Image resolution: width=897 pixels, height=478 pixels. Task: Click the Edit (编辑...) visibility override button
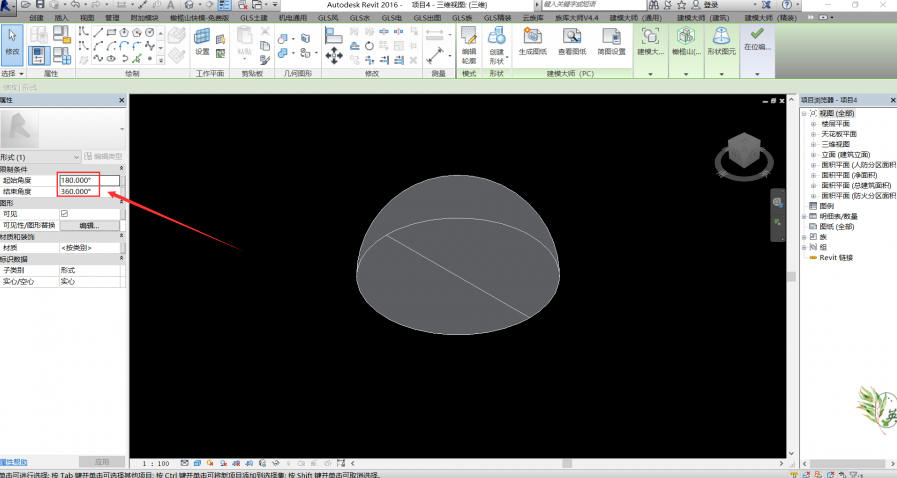point(89,225)
